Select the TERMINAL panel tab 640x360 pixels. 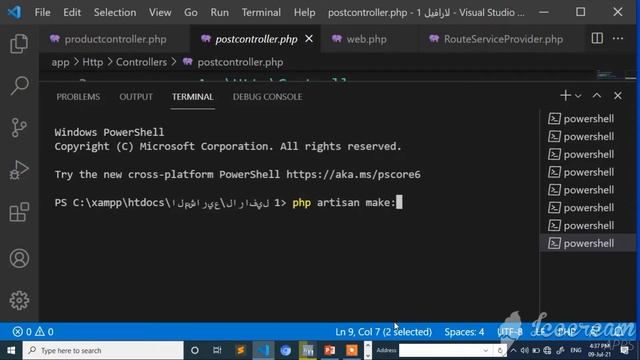pyautogui.click(x=193, y=97)
